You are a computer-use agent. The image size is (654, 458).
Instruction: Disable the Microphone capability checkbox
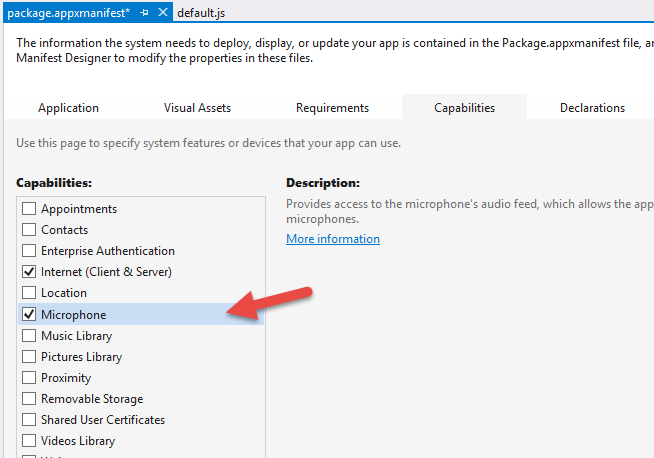29,315
